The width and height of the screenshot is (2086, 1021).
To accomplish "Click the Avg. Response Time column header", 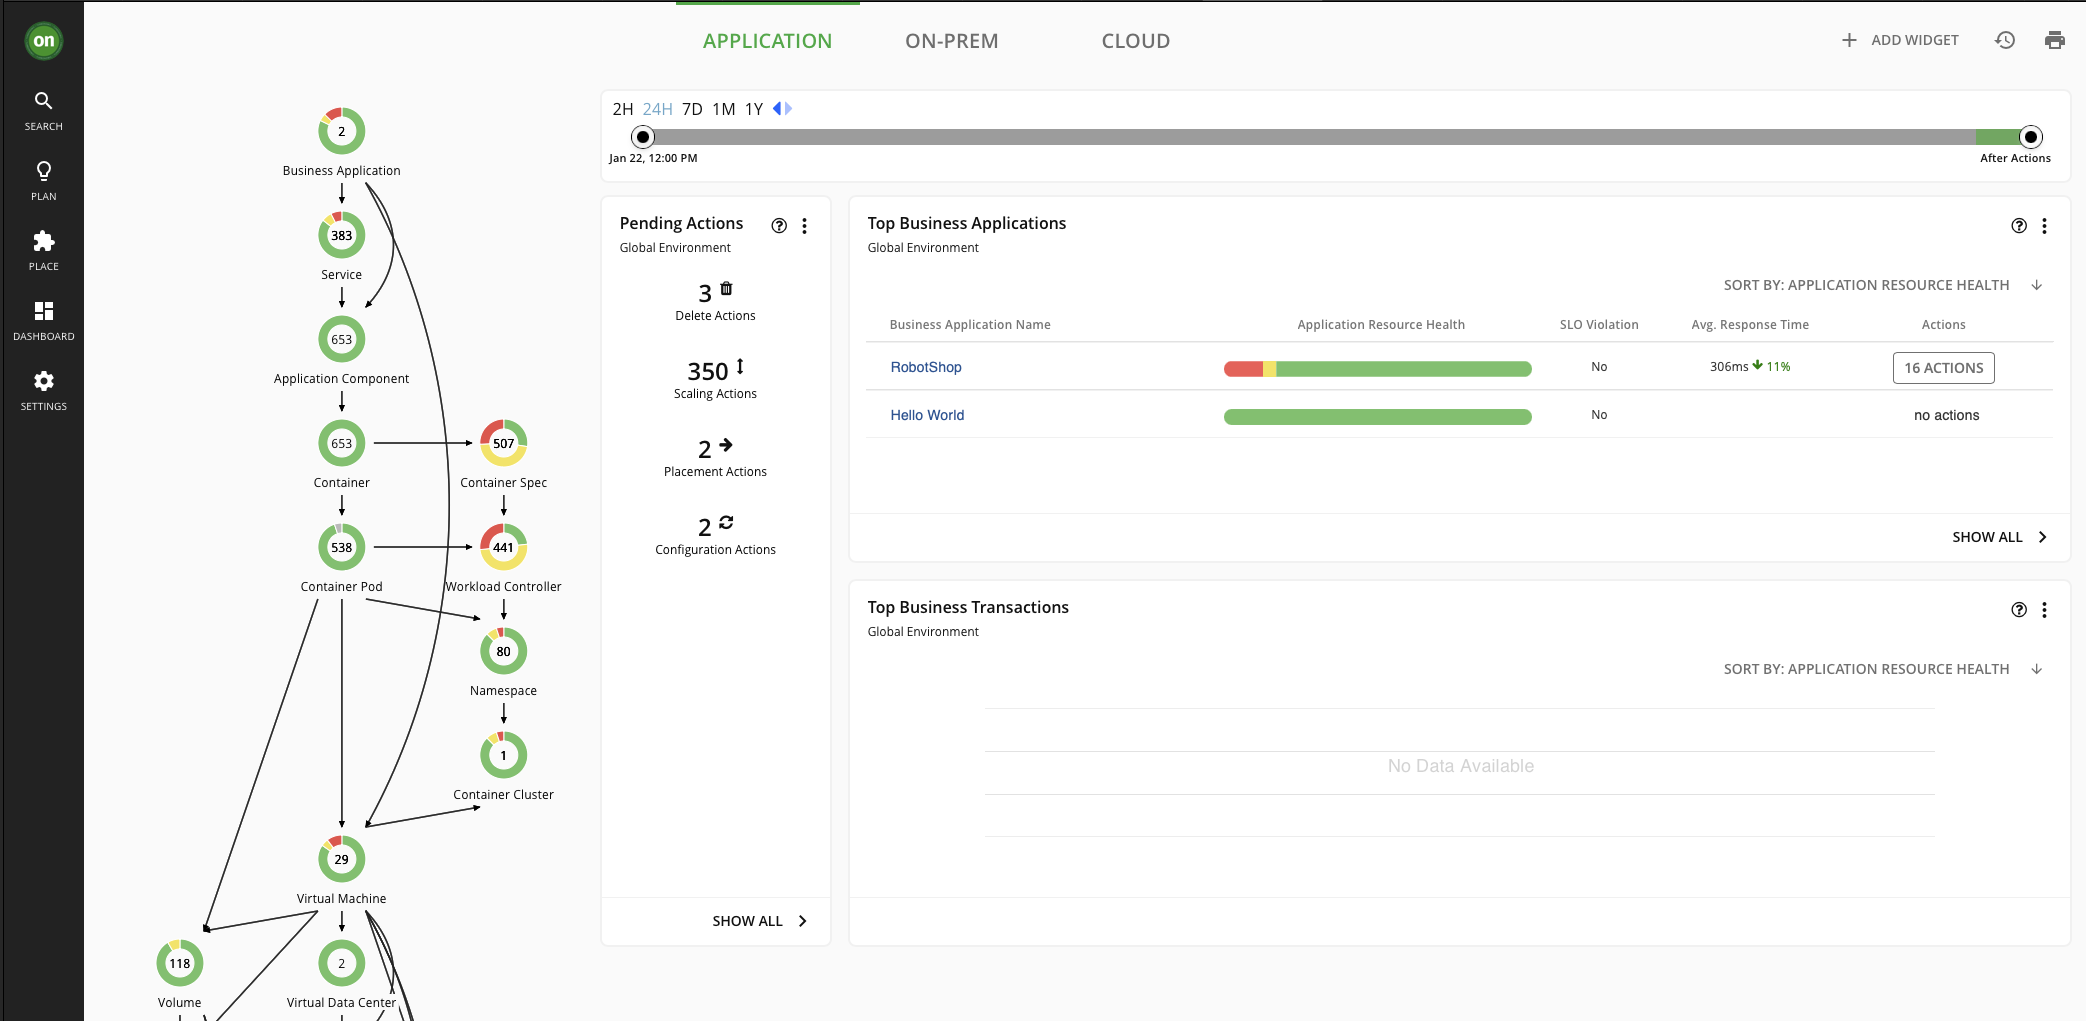I will click(x=1750, y=325).
